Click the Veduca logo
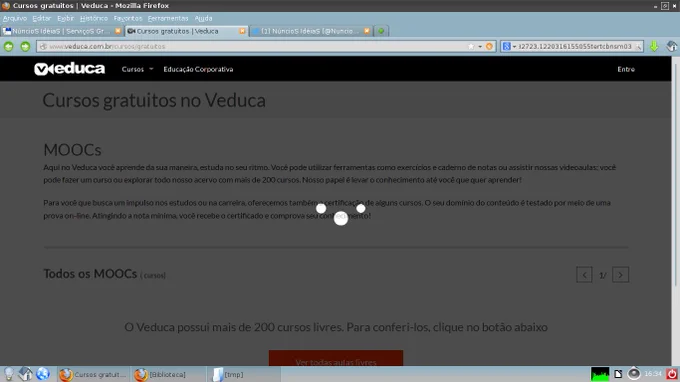This screenshot has height=382, width=680. (x=69, y=69)
